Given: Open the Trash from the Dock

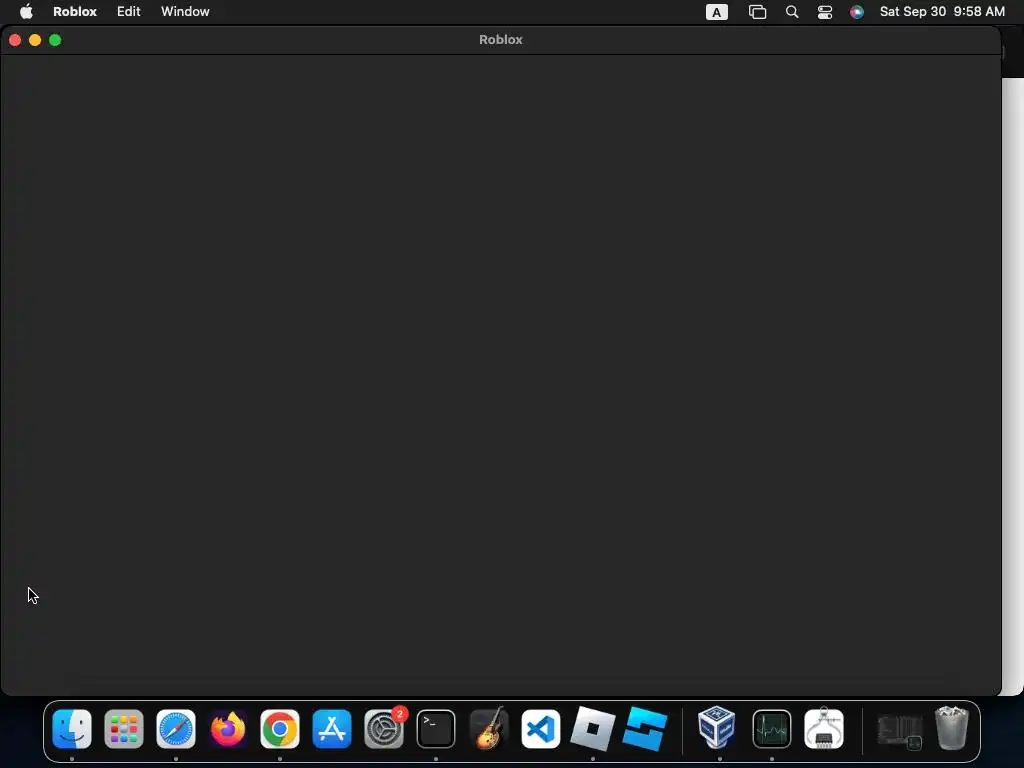Looking at the screenshot, I should coord(952,728).
